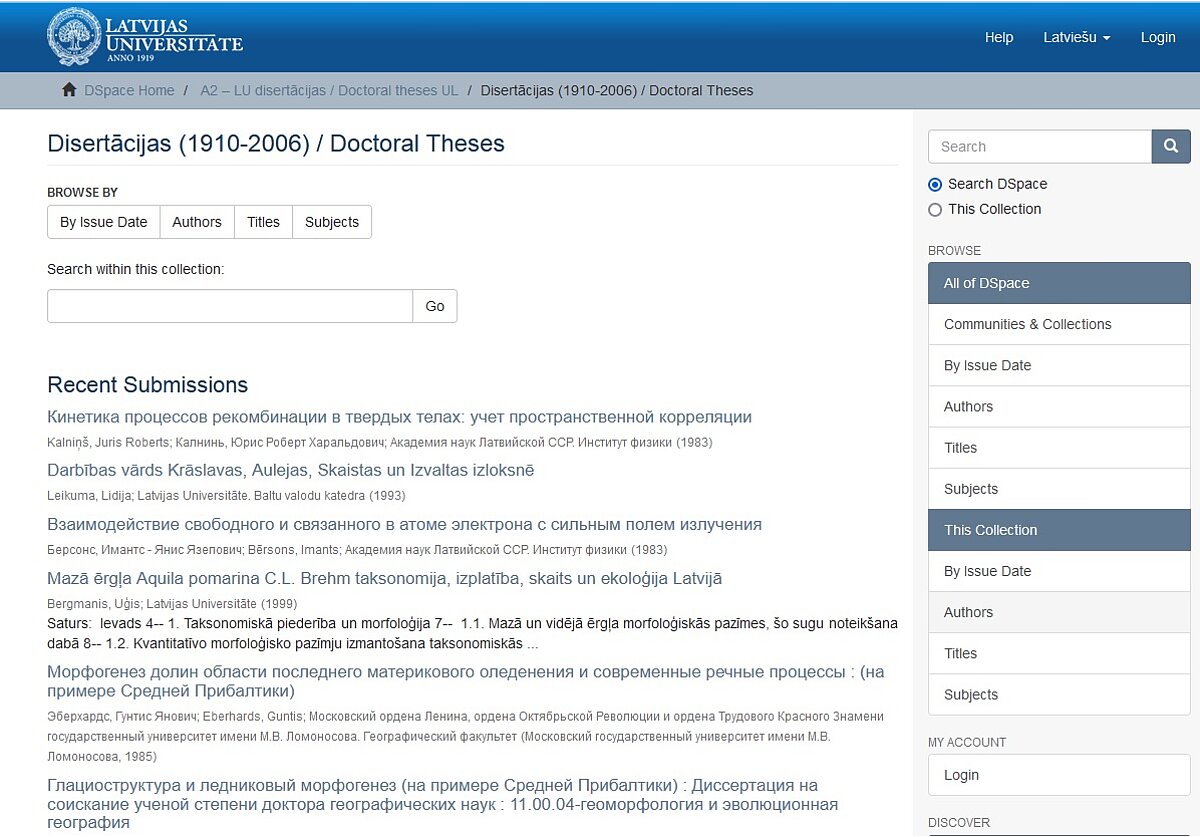Browse by Issue Date button under Browse By
This screenshot has height=837, width=1200.
pos(104,222)
